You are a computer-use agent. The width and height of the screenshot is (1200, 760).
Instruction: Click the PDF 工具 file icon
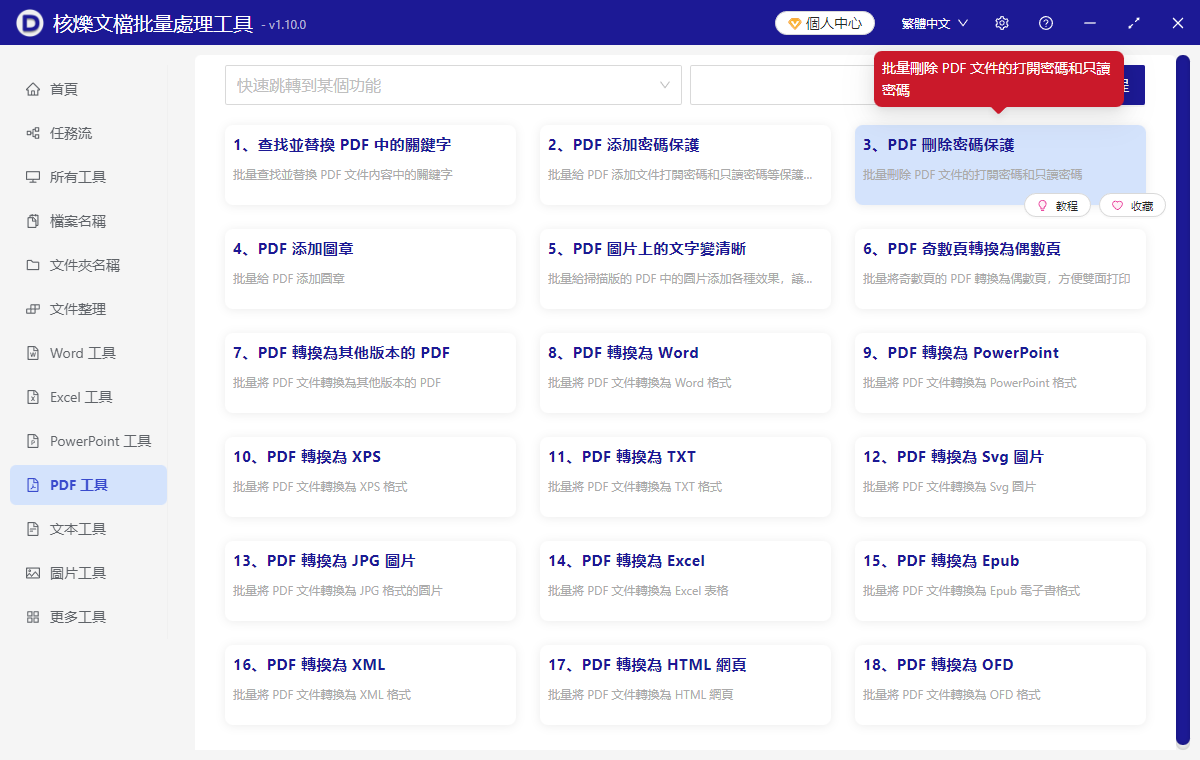(33, 485)
